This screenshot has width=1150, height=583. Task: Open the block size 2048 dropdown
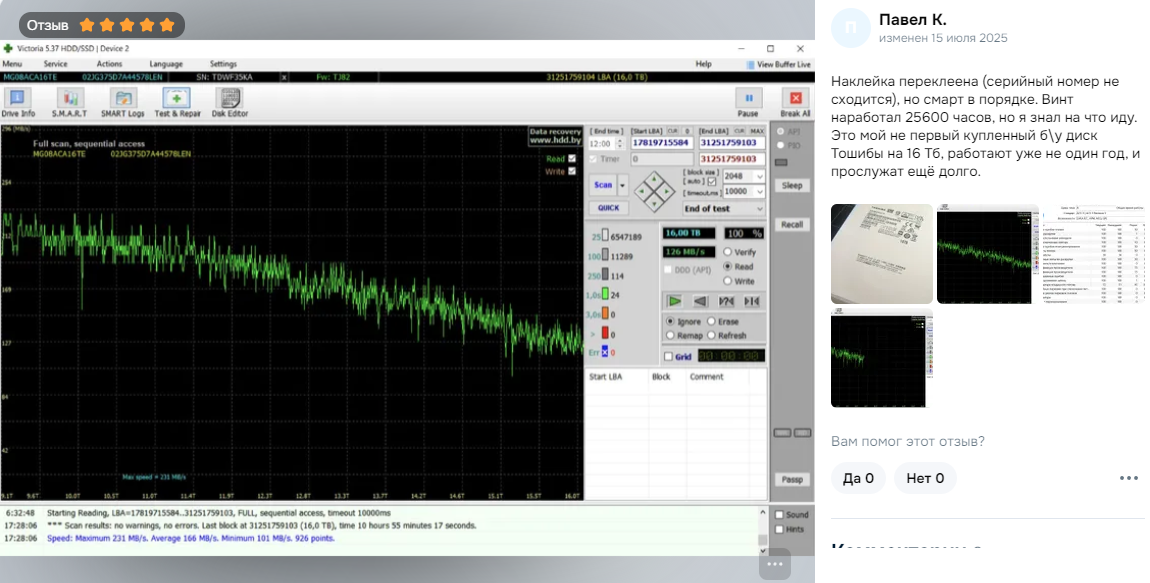(760, 177)
